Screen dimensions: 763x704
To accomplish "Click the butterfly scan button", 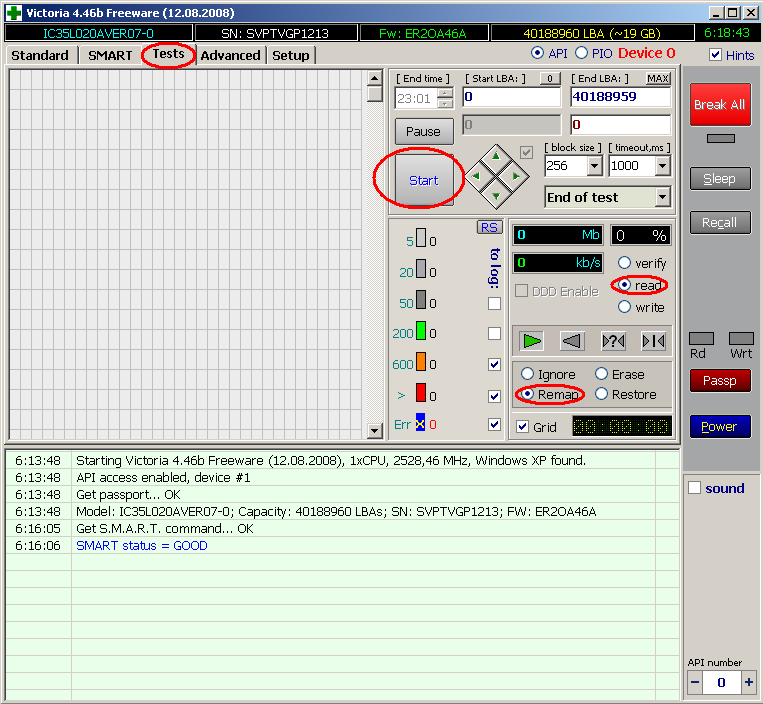I will tap(654, 341).
